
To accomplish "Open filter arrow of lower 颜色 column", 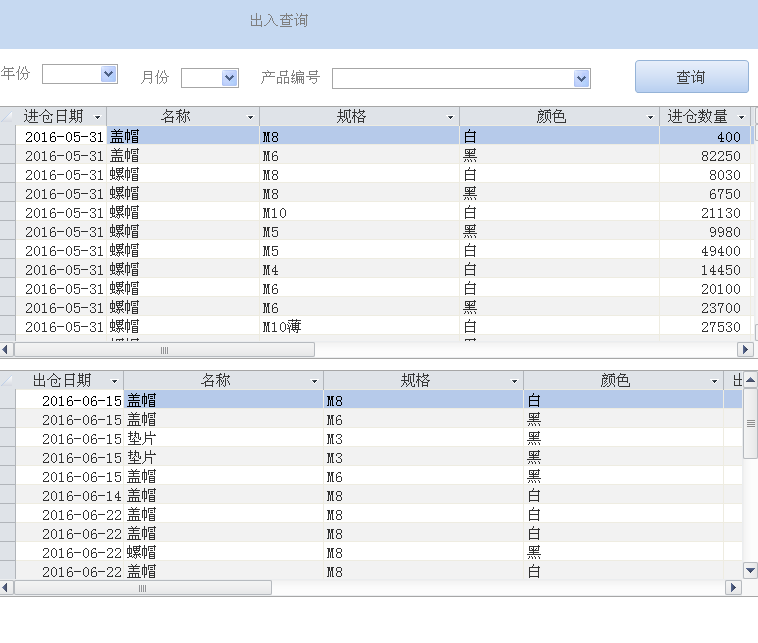I will (714, 382).
